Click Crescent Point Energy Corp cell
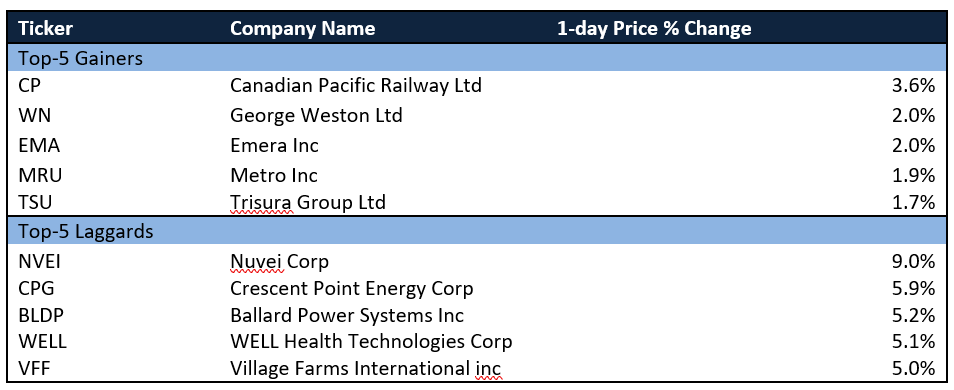954x390 pixels. pyautogui.click(x=352, y=288)
